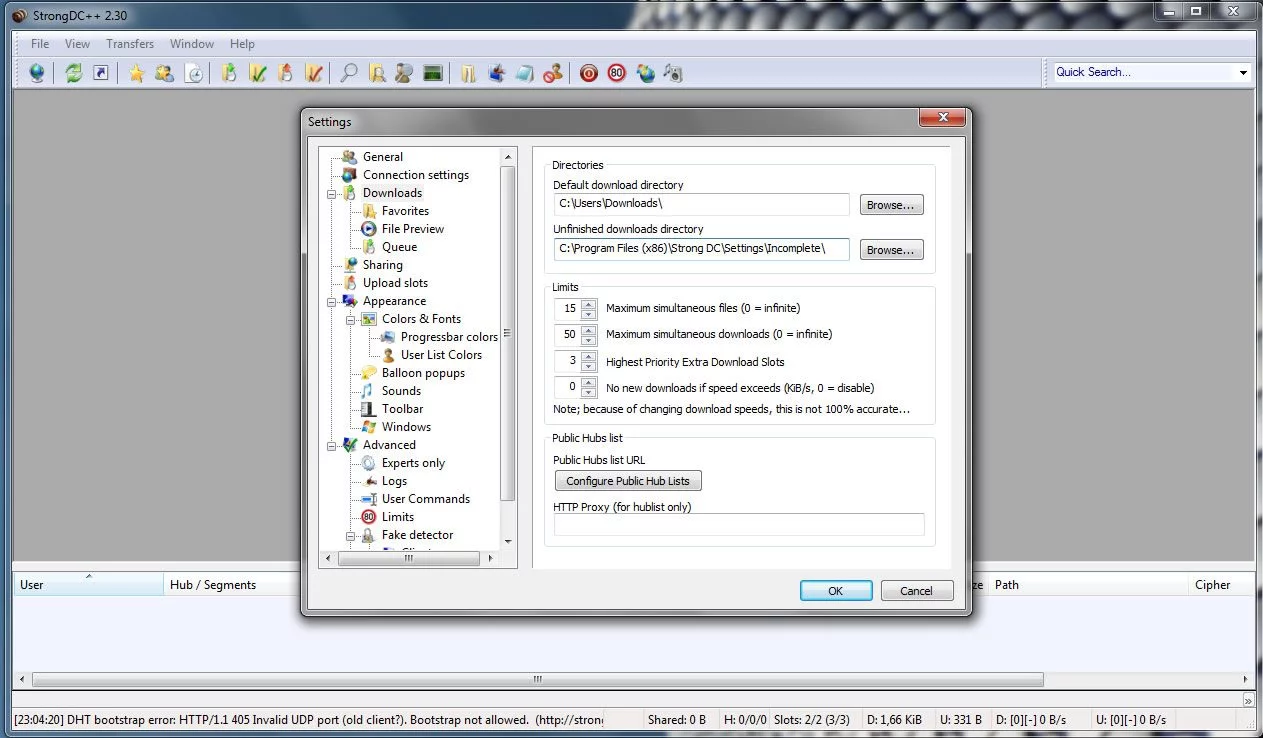This screenshot has height=738, width=1263.
Task: Open Upload Queue from the main toolbar
Action: (x=286, y=73)
